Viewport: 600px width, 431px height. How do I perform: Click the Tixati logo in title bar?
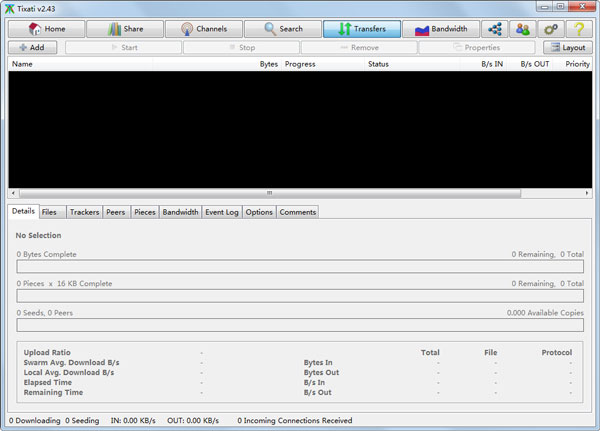pyautogui.click(x=10, y=8)
